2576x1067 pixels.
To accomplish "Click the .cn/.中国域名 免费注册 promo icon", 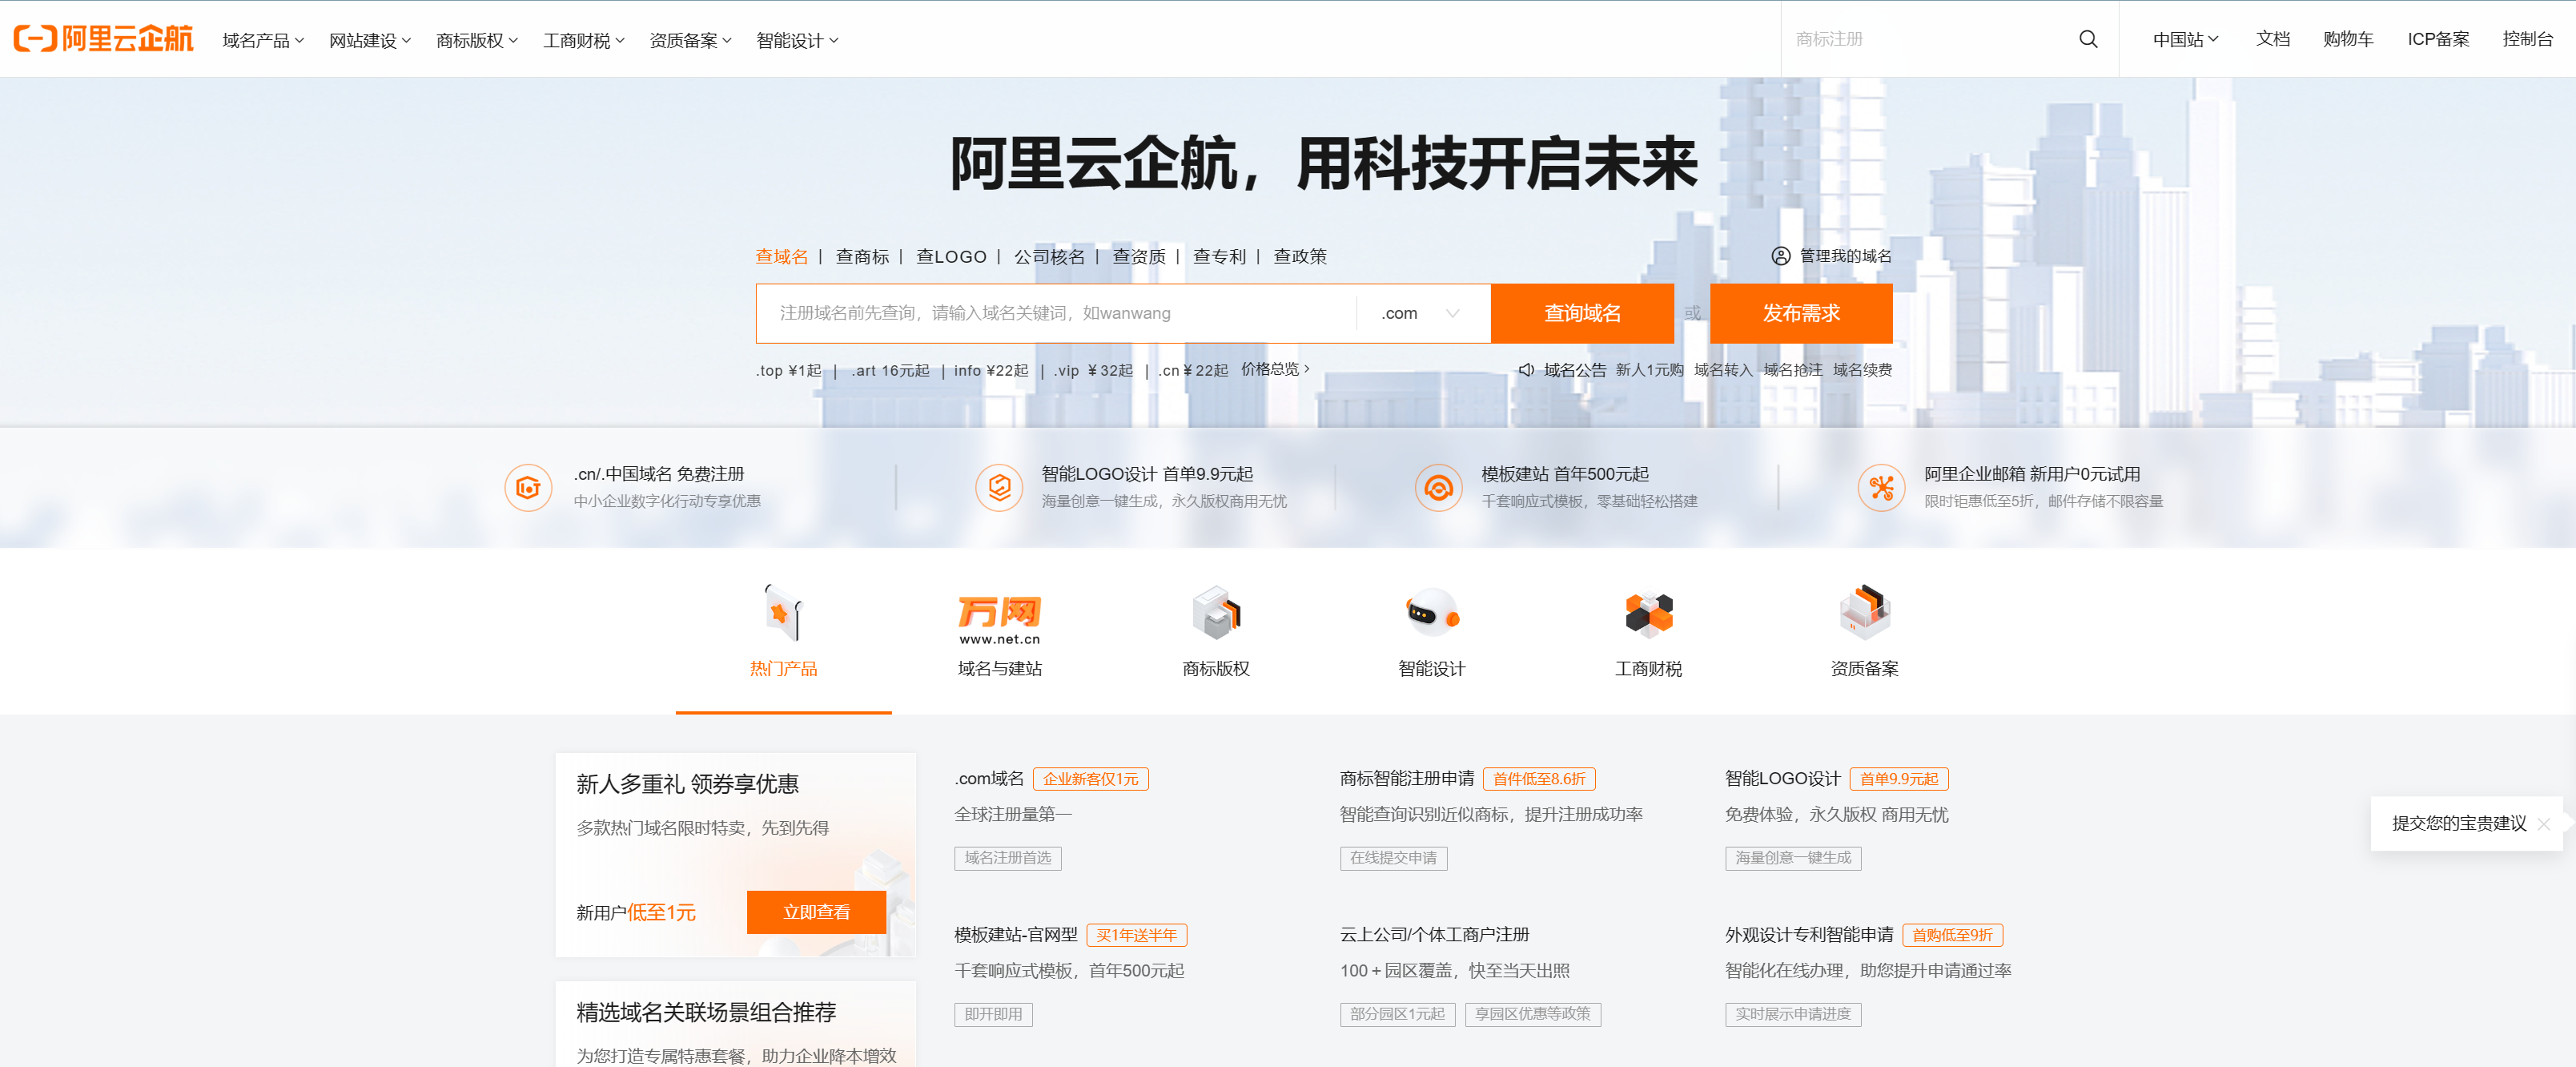I will (x=528, y=487).
